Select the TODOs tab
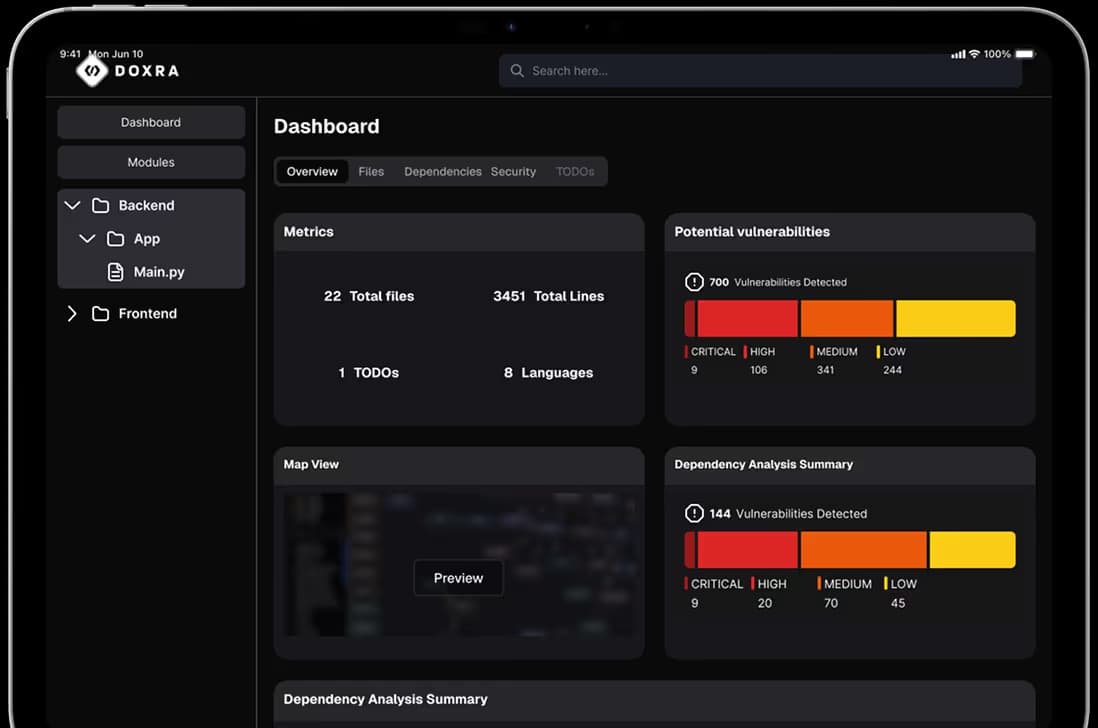 coord(575,172)
